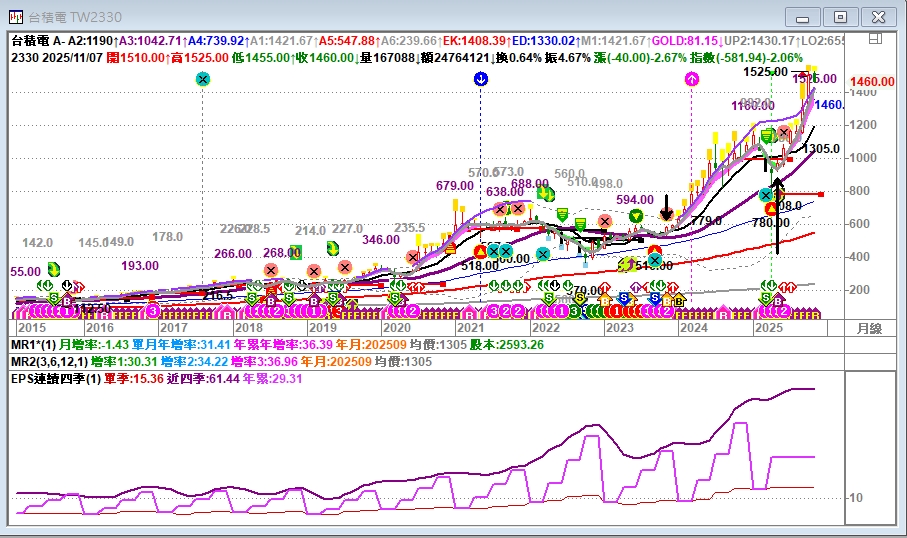The image size is (907, 538).
Task: Click the red 1460.00 price tag
Action: coord(871,81)
